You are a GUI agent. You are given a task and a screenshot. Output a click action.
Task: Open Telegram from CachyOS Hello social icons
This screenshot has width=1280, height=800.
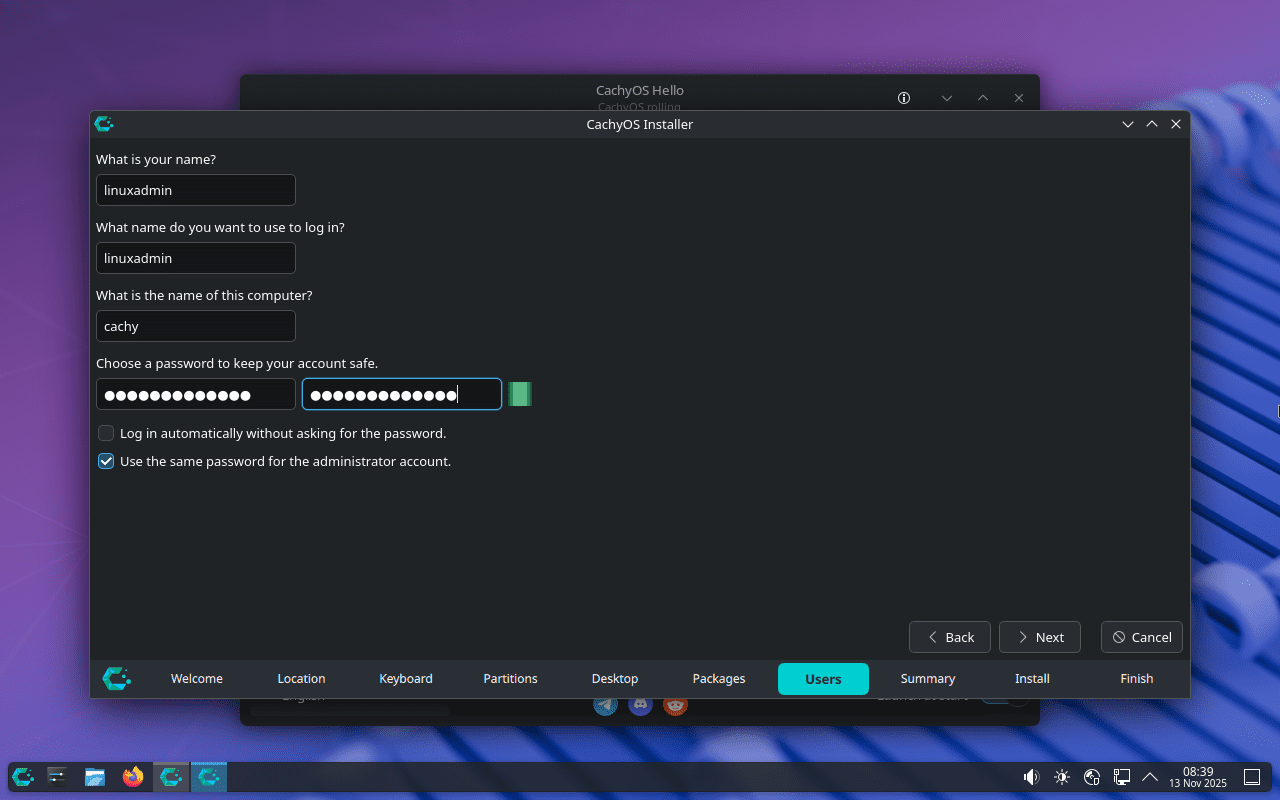tap(605, 705)
